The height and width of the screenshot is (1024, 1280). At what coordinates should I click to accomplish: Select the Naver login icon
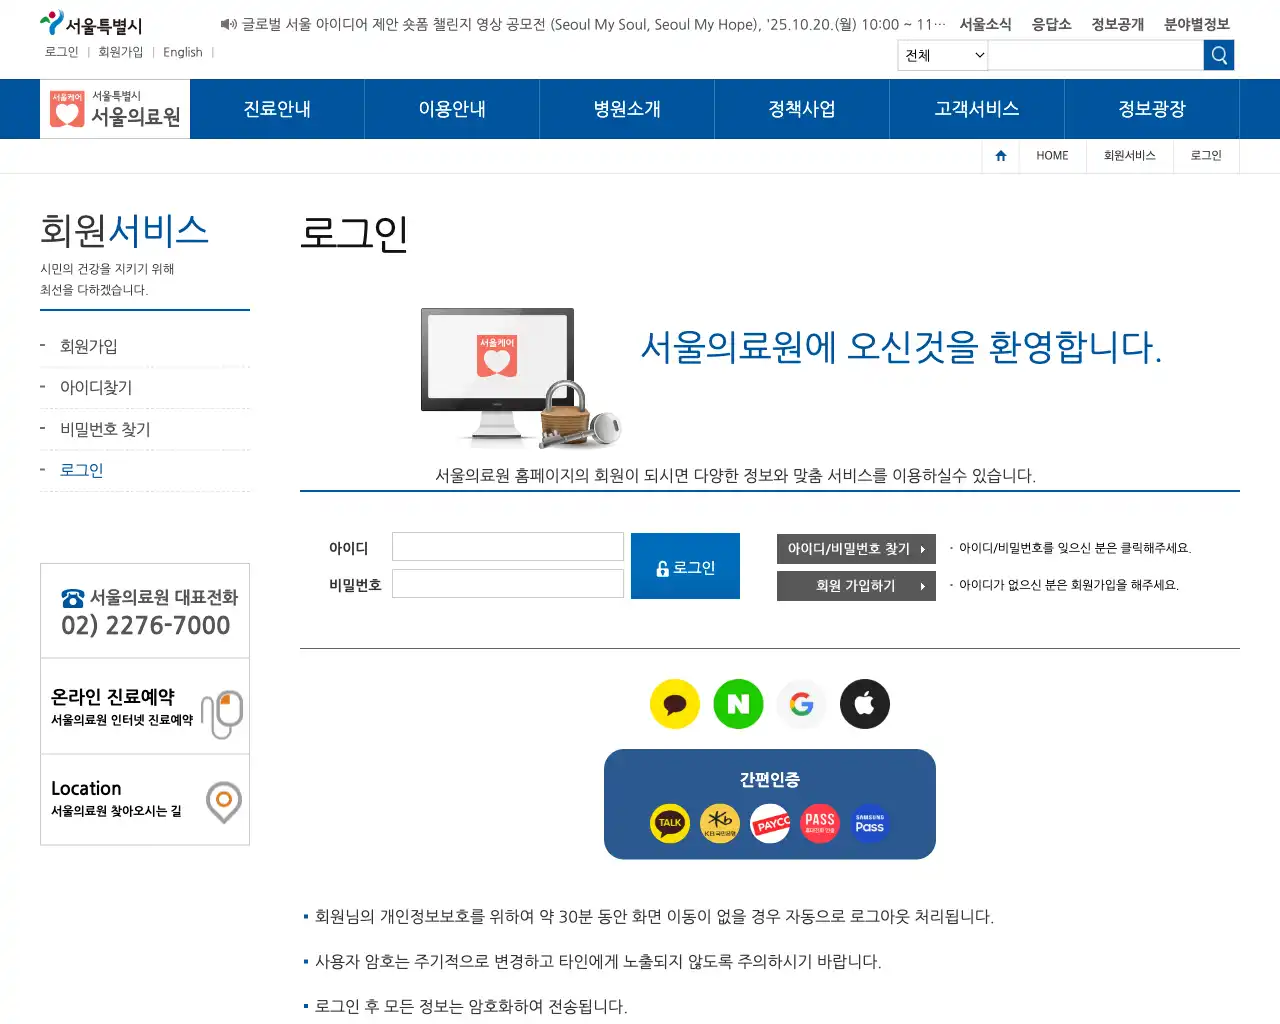(x=738, y=704)
